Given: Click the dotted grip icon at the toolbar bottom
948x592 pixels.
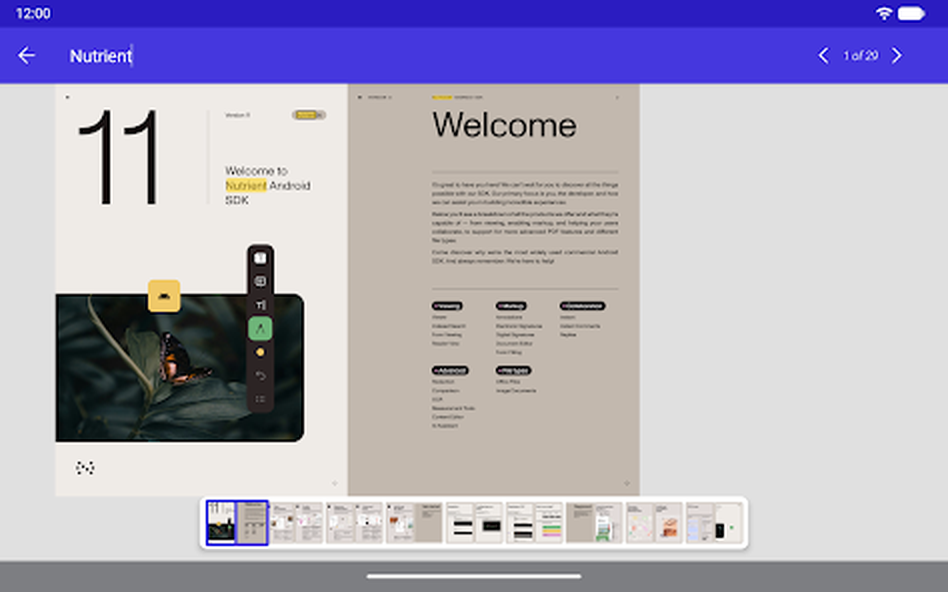Looking at the screenshot, I should click(x=261, y=399).
